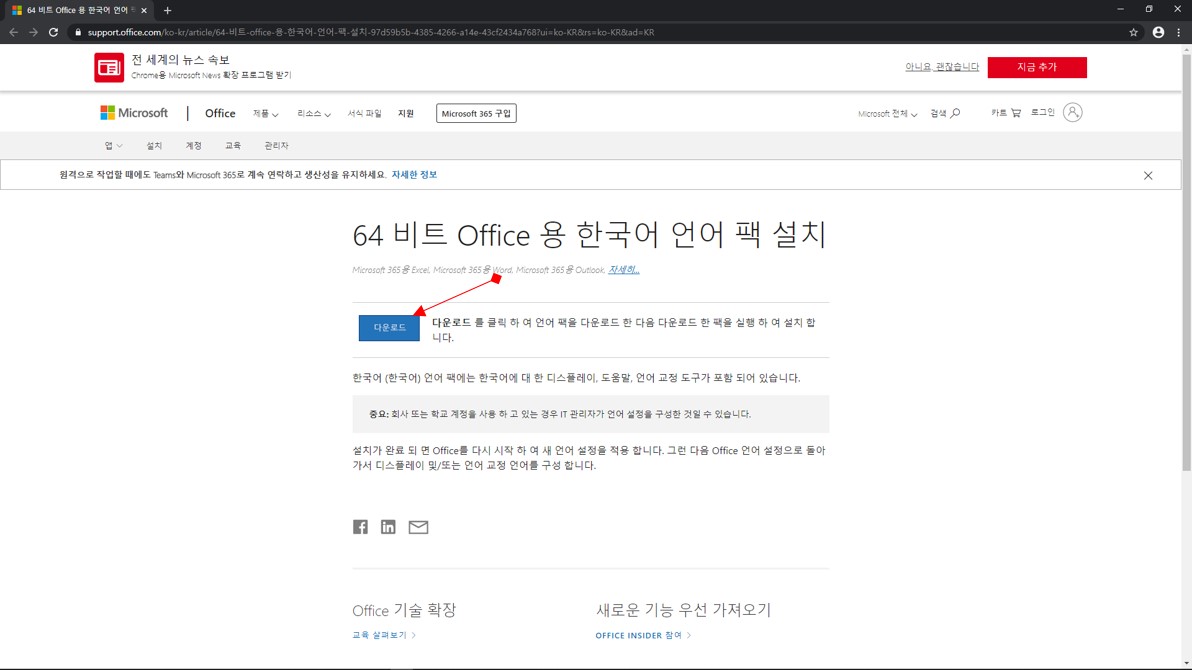Open the 교육 submenu item
1192x670 pixels.
[x=233, y=145]
